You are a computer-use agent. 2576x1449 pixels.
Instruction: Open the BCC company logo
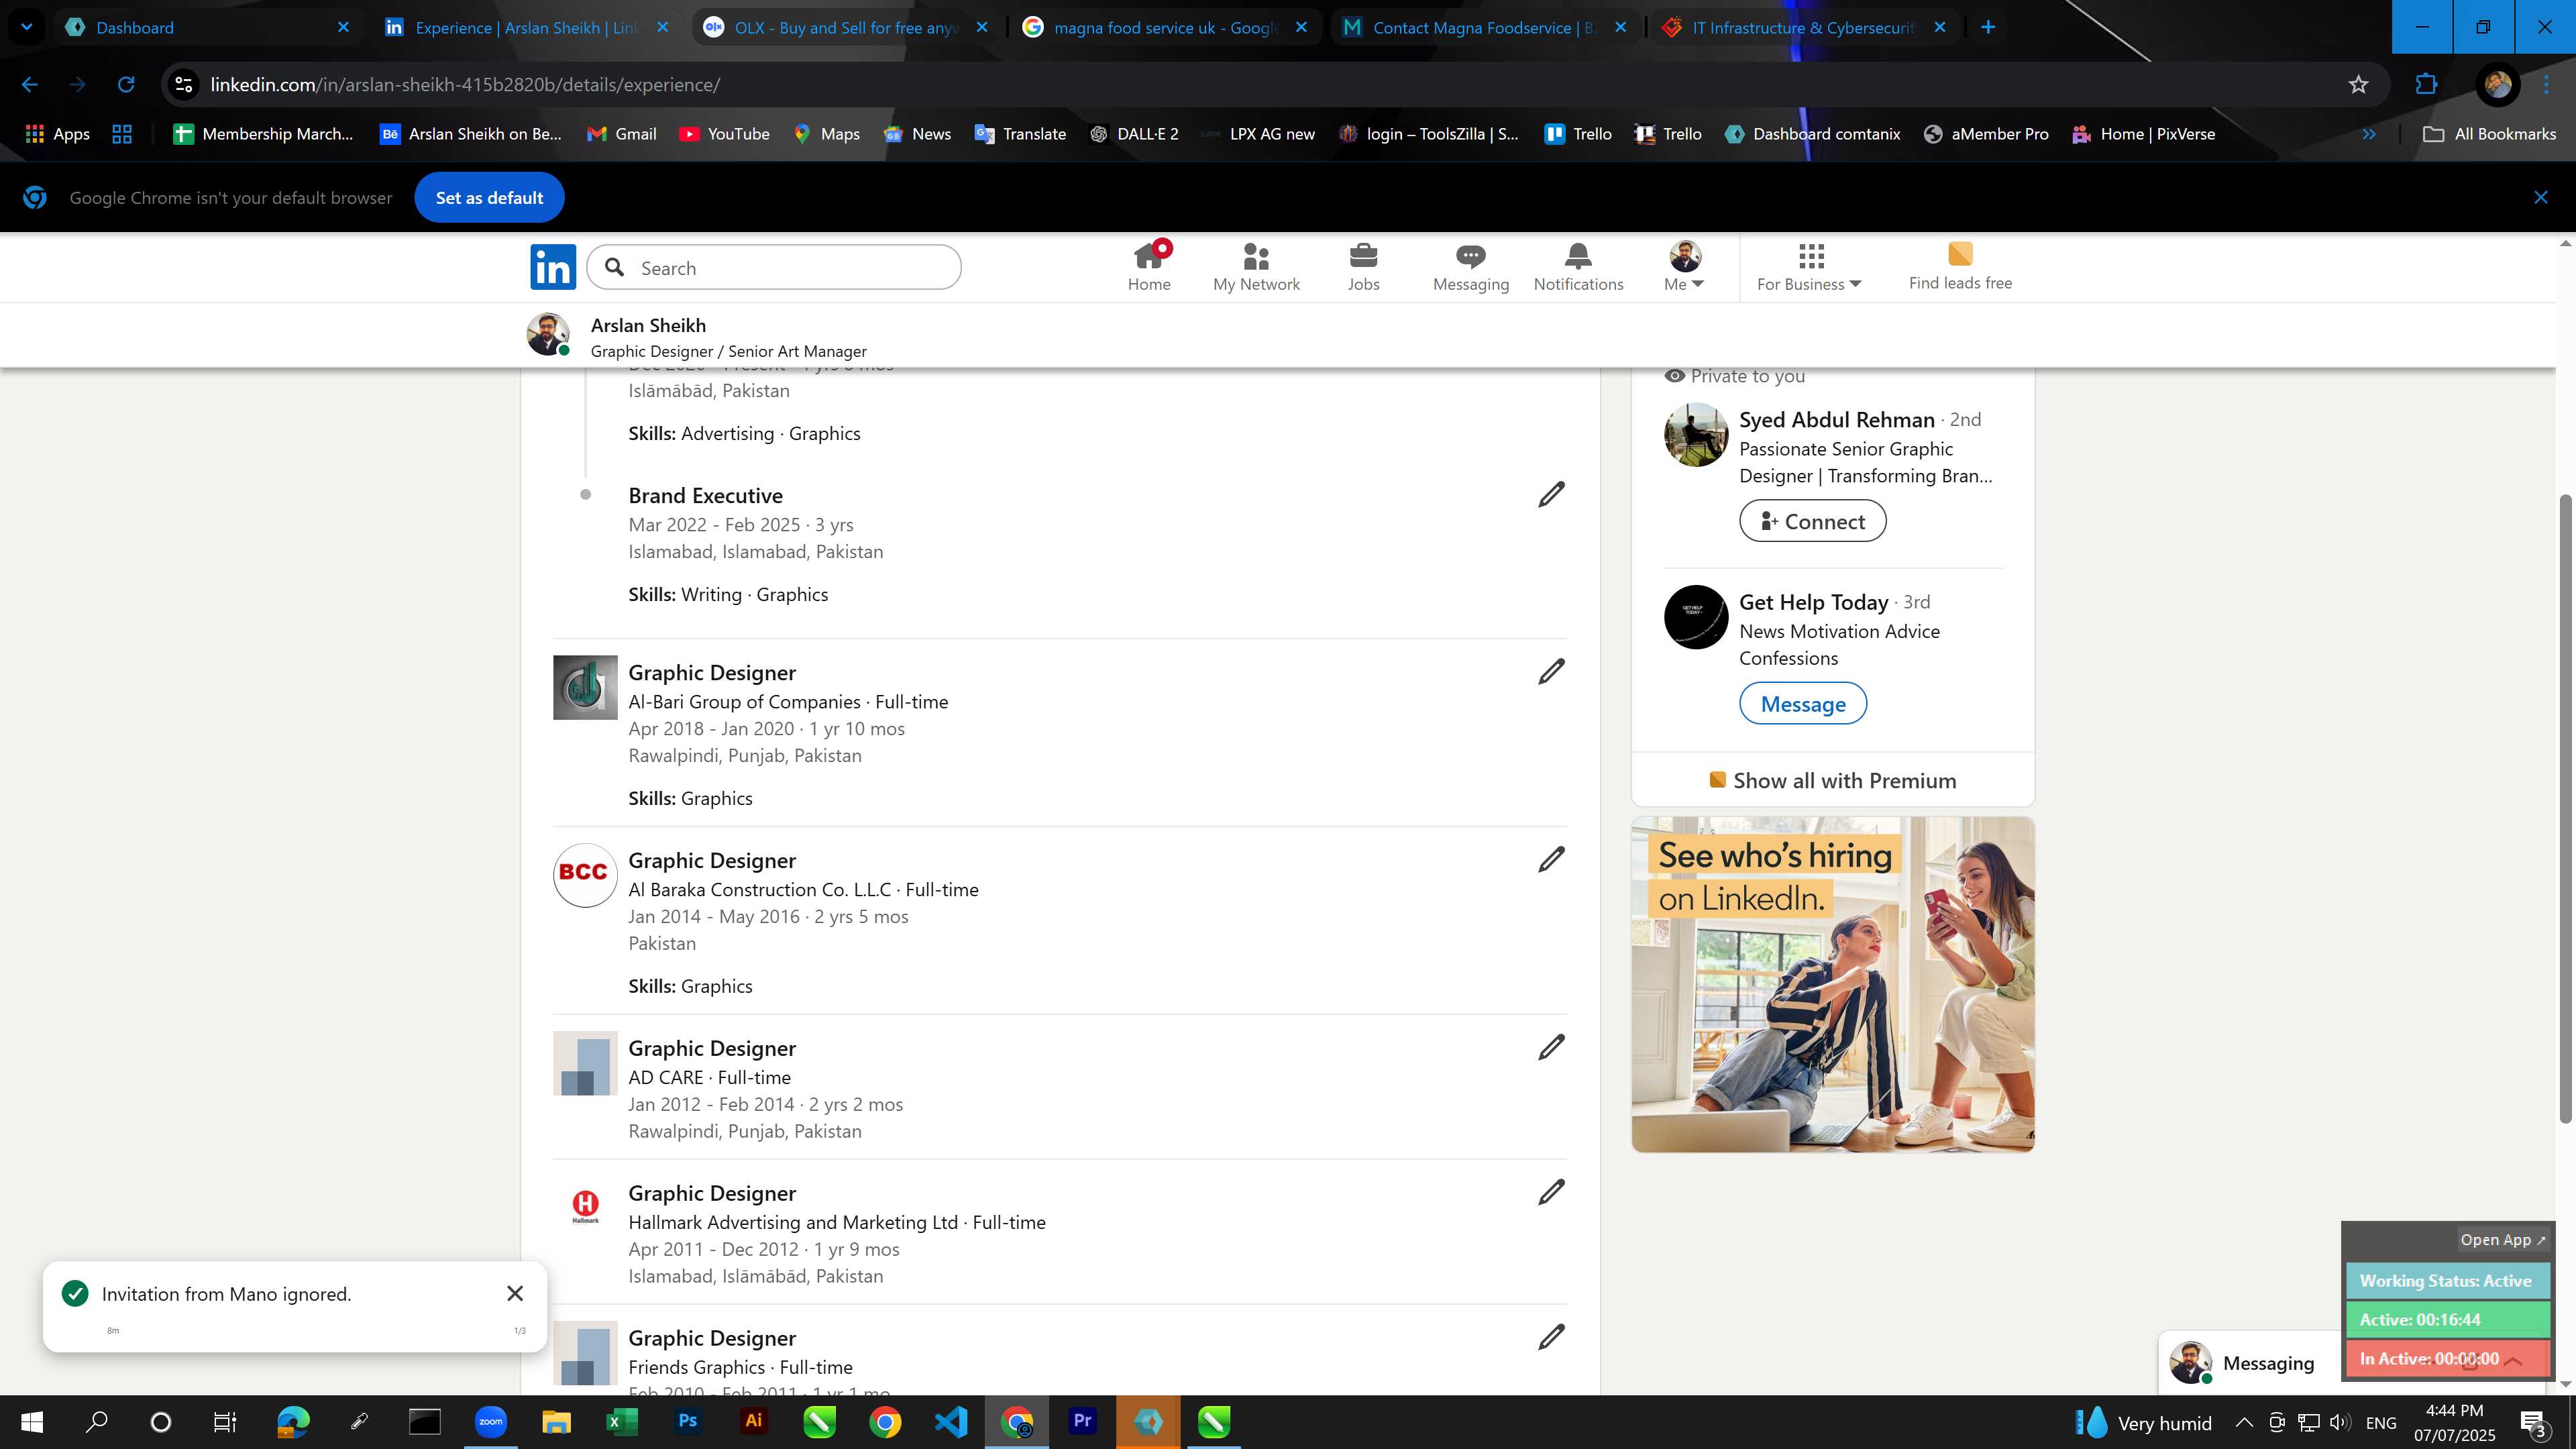pos(585,875)
